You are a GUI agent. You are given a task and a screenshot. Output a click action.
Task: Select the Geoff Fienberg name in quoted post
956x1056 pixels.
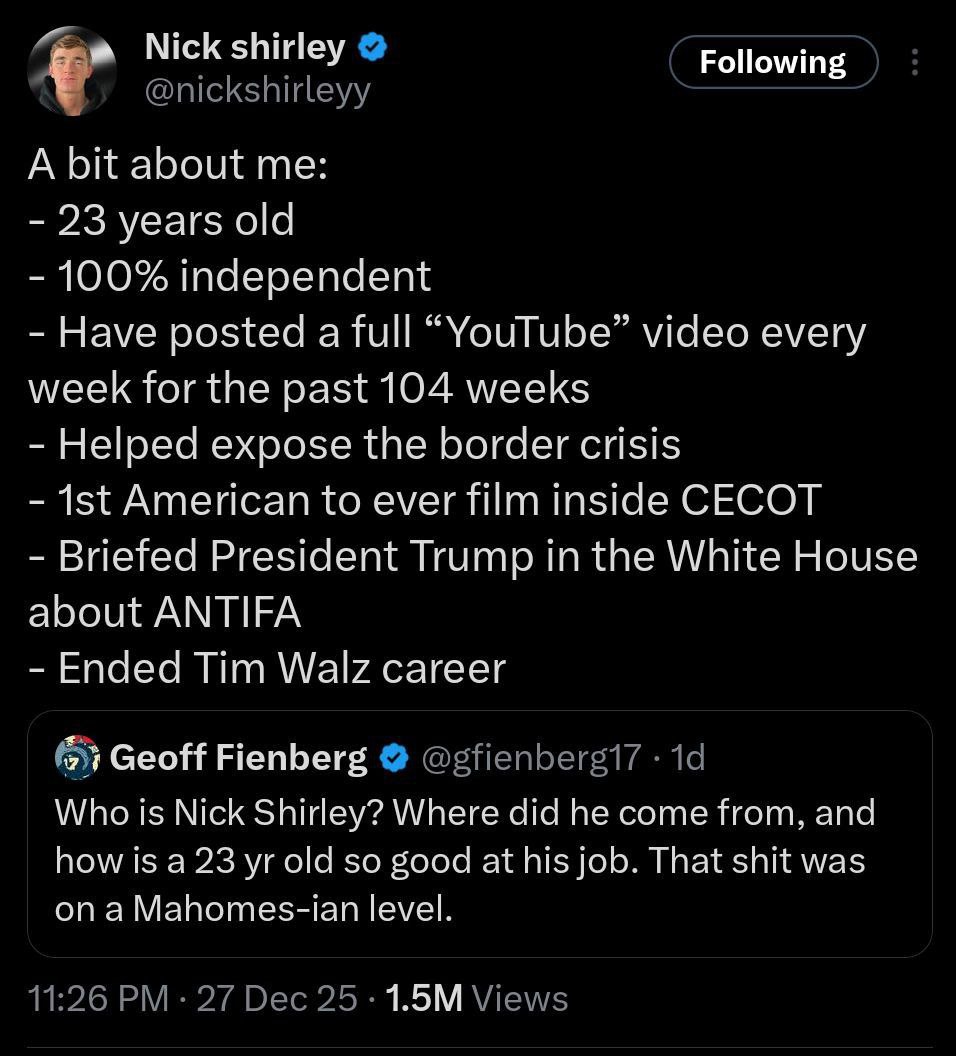click(238, 758)
